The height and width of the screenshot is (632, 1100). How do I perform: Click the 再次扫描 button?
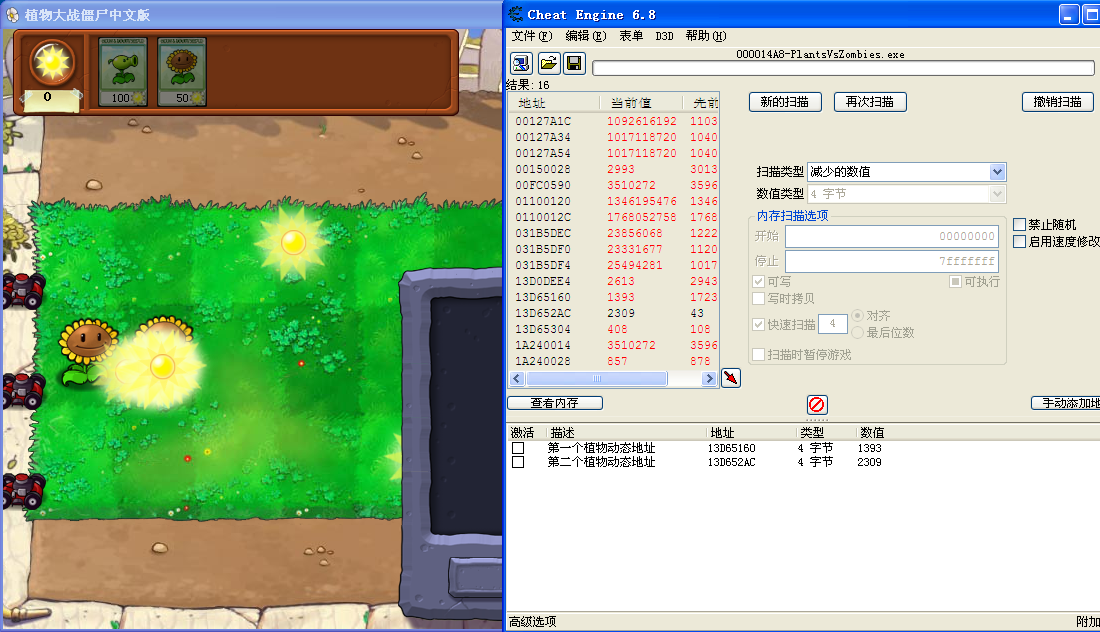tap(870, 102)
